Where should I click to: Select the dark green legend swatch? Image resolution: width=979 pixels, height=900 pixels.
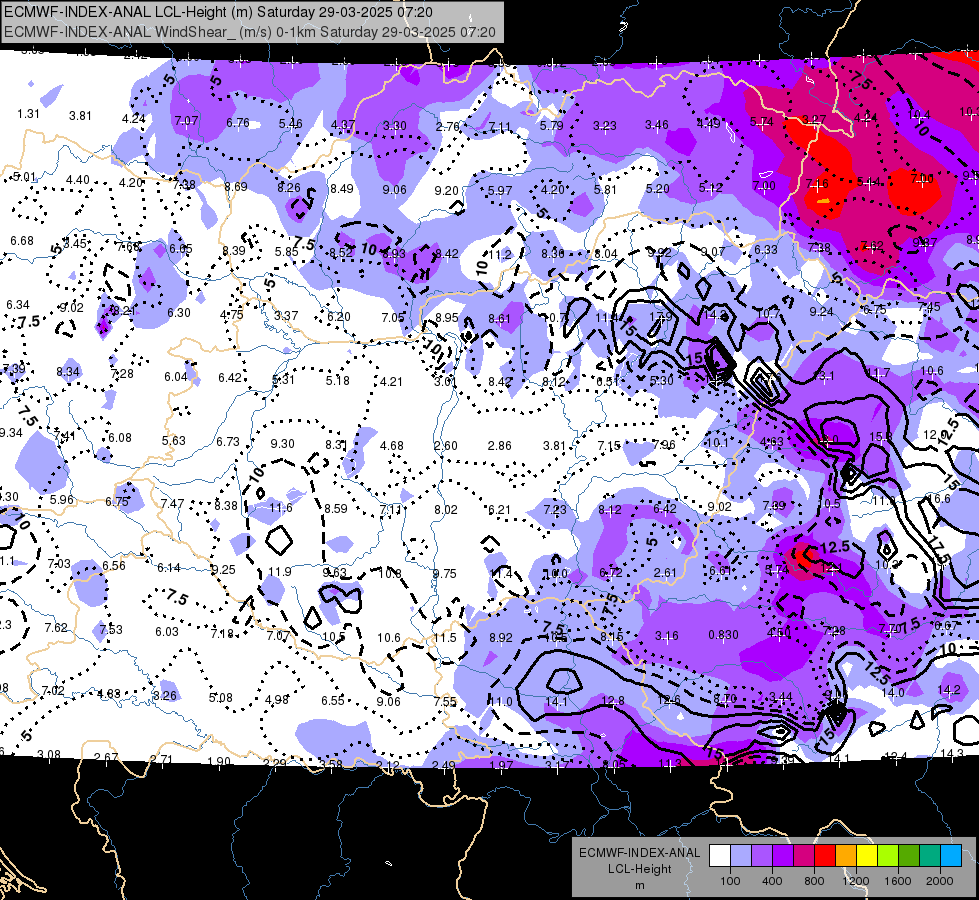click(909, 856)
